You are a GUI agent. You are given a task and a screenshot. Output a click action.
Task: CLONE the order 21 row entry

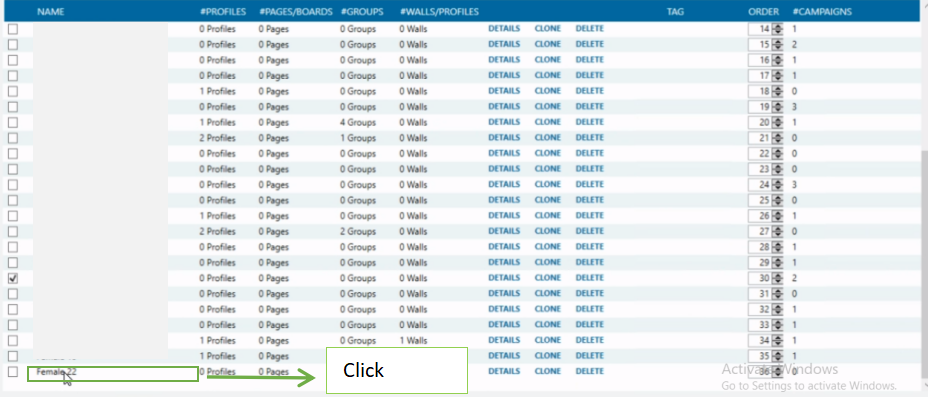coord(547,137)
